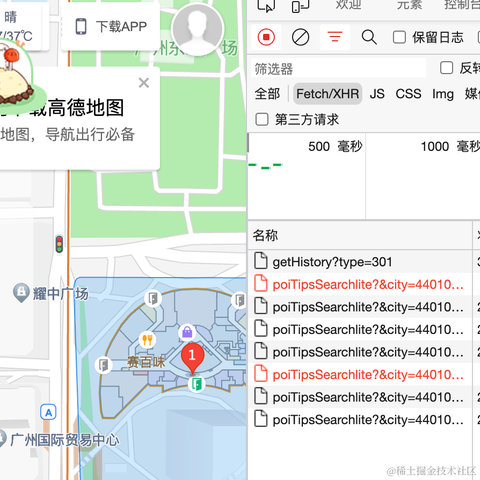Select the Fetch/XHR filter
Viewport: 480px width, 480px height.
coord(328,94)
